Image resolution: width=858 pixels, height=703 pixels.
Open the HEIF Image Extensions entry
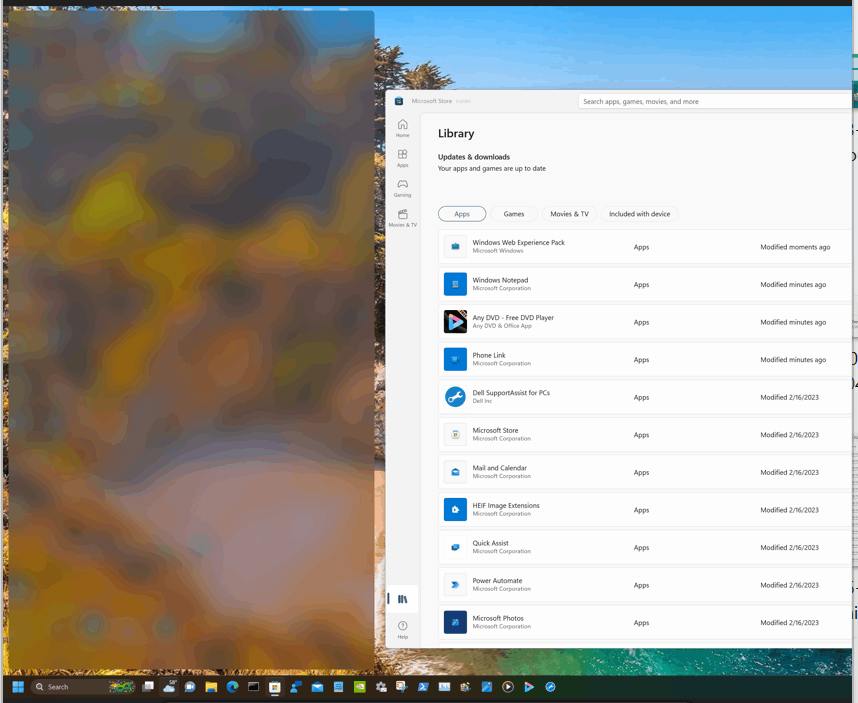645,510
